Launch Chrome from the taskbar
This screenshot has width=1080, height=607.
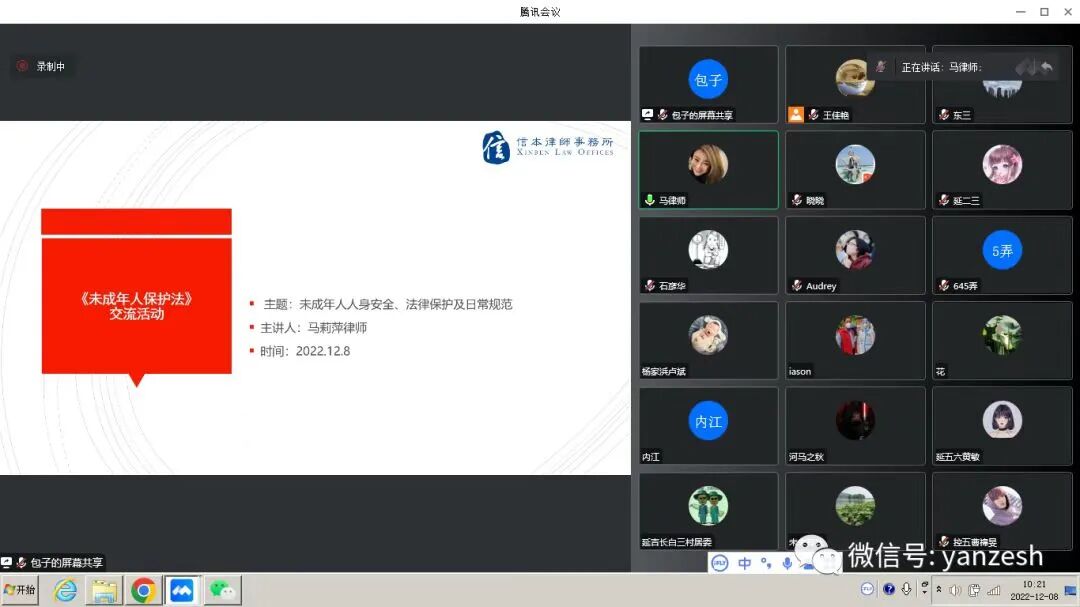(144, 589)
